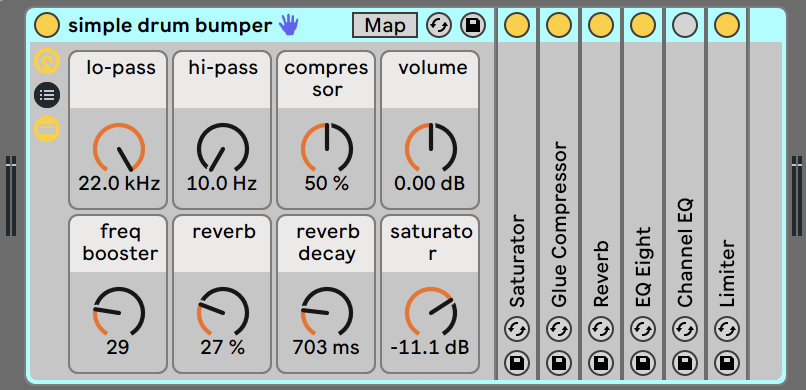Screen dimensions: 806x390
Task: Click the Glue Compressor device title
Action: tap(559, 225)
